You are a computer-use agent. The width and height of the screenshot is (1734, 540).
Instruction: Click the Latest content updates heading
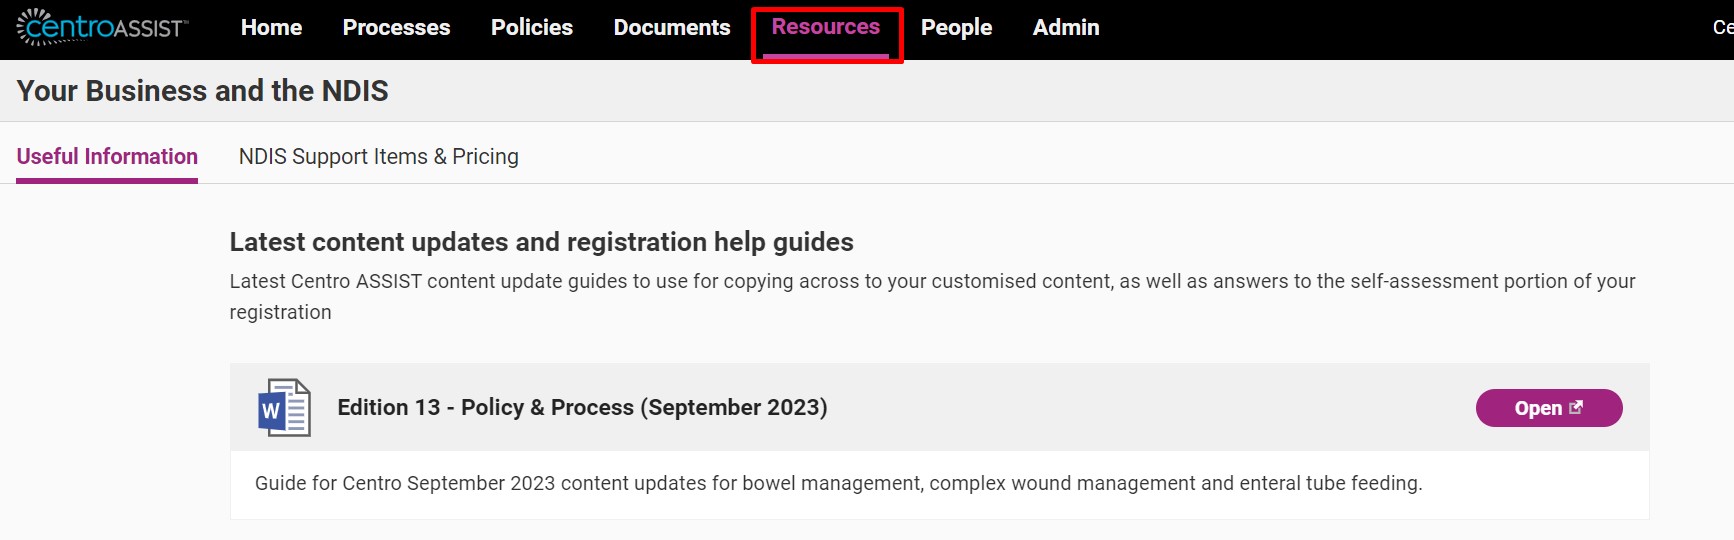[x=541, y=242]
